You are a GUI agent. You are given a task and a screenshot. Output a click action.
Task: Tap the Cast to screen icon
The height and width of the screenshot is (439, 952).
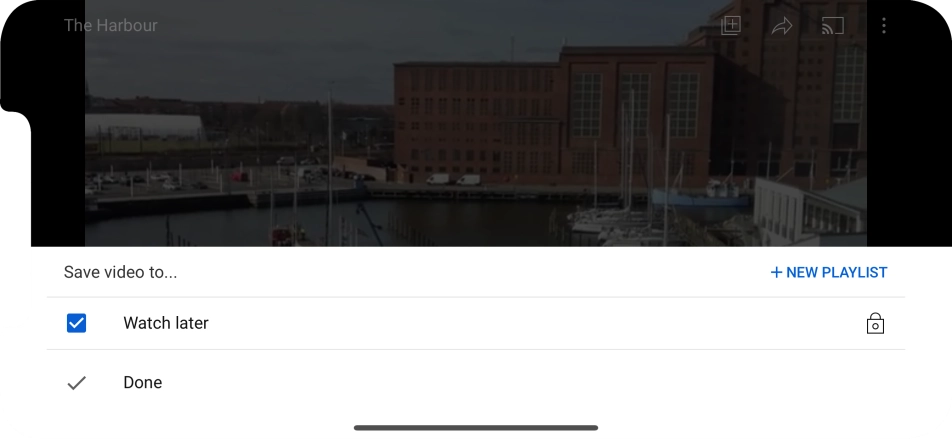point(832,26)
